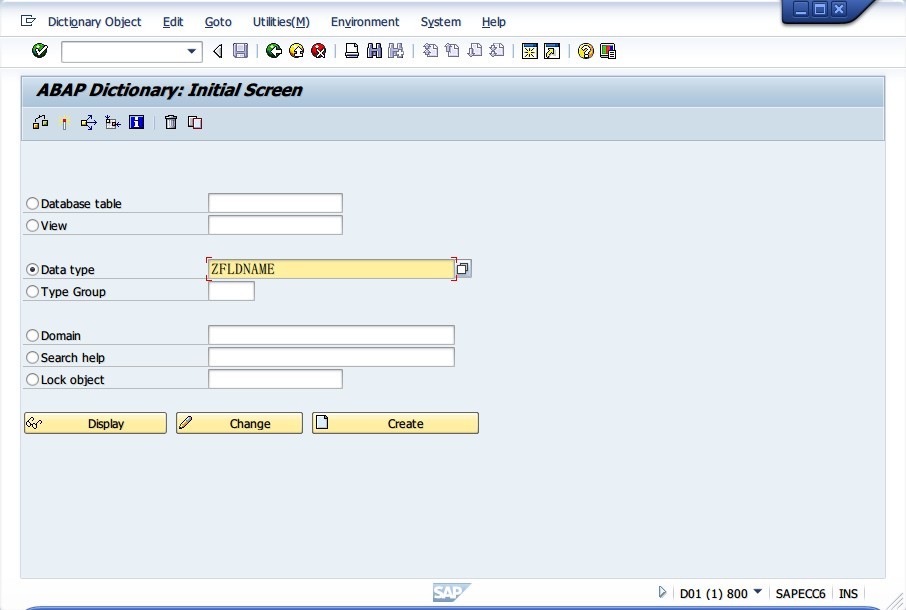Screen dimensions: 906x610
Task: Click the Copy object icon
Action: [195, 122]
